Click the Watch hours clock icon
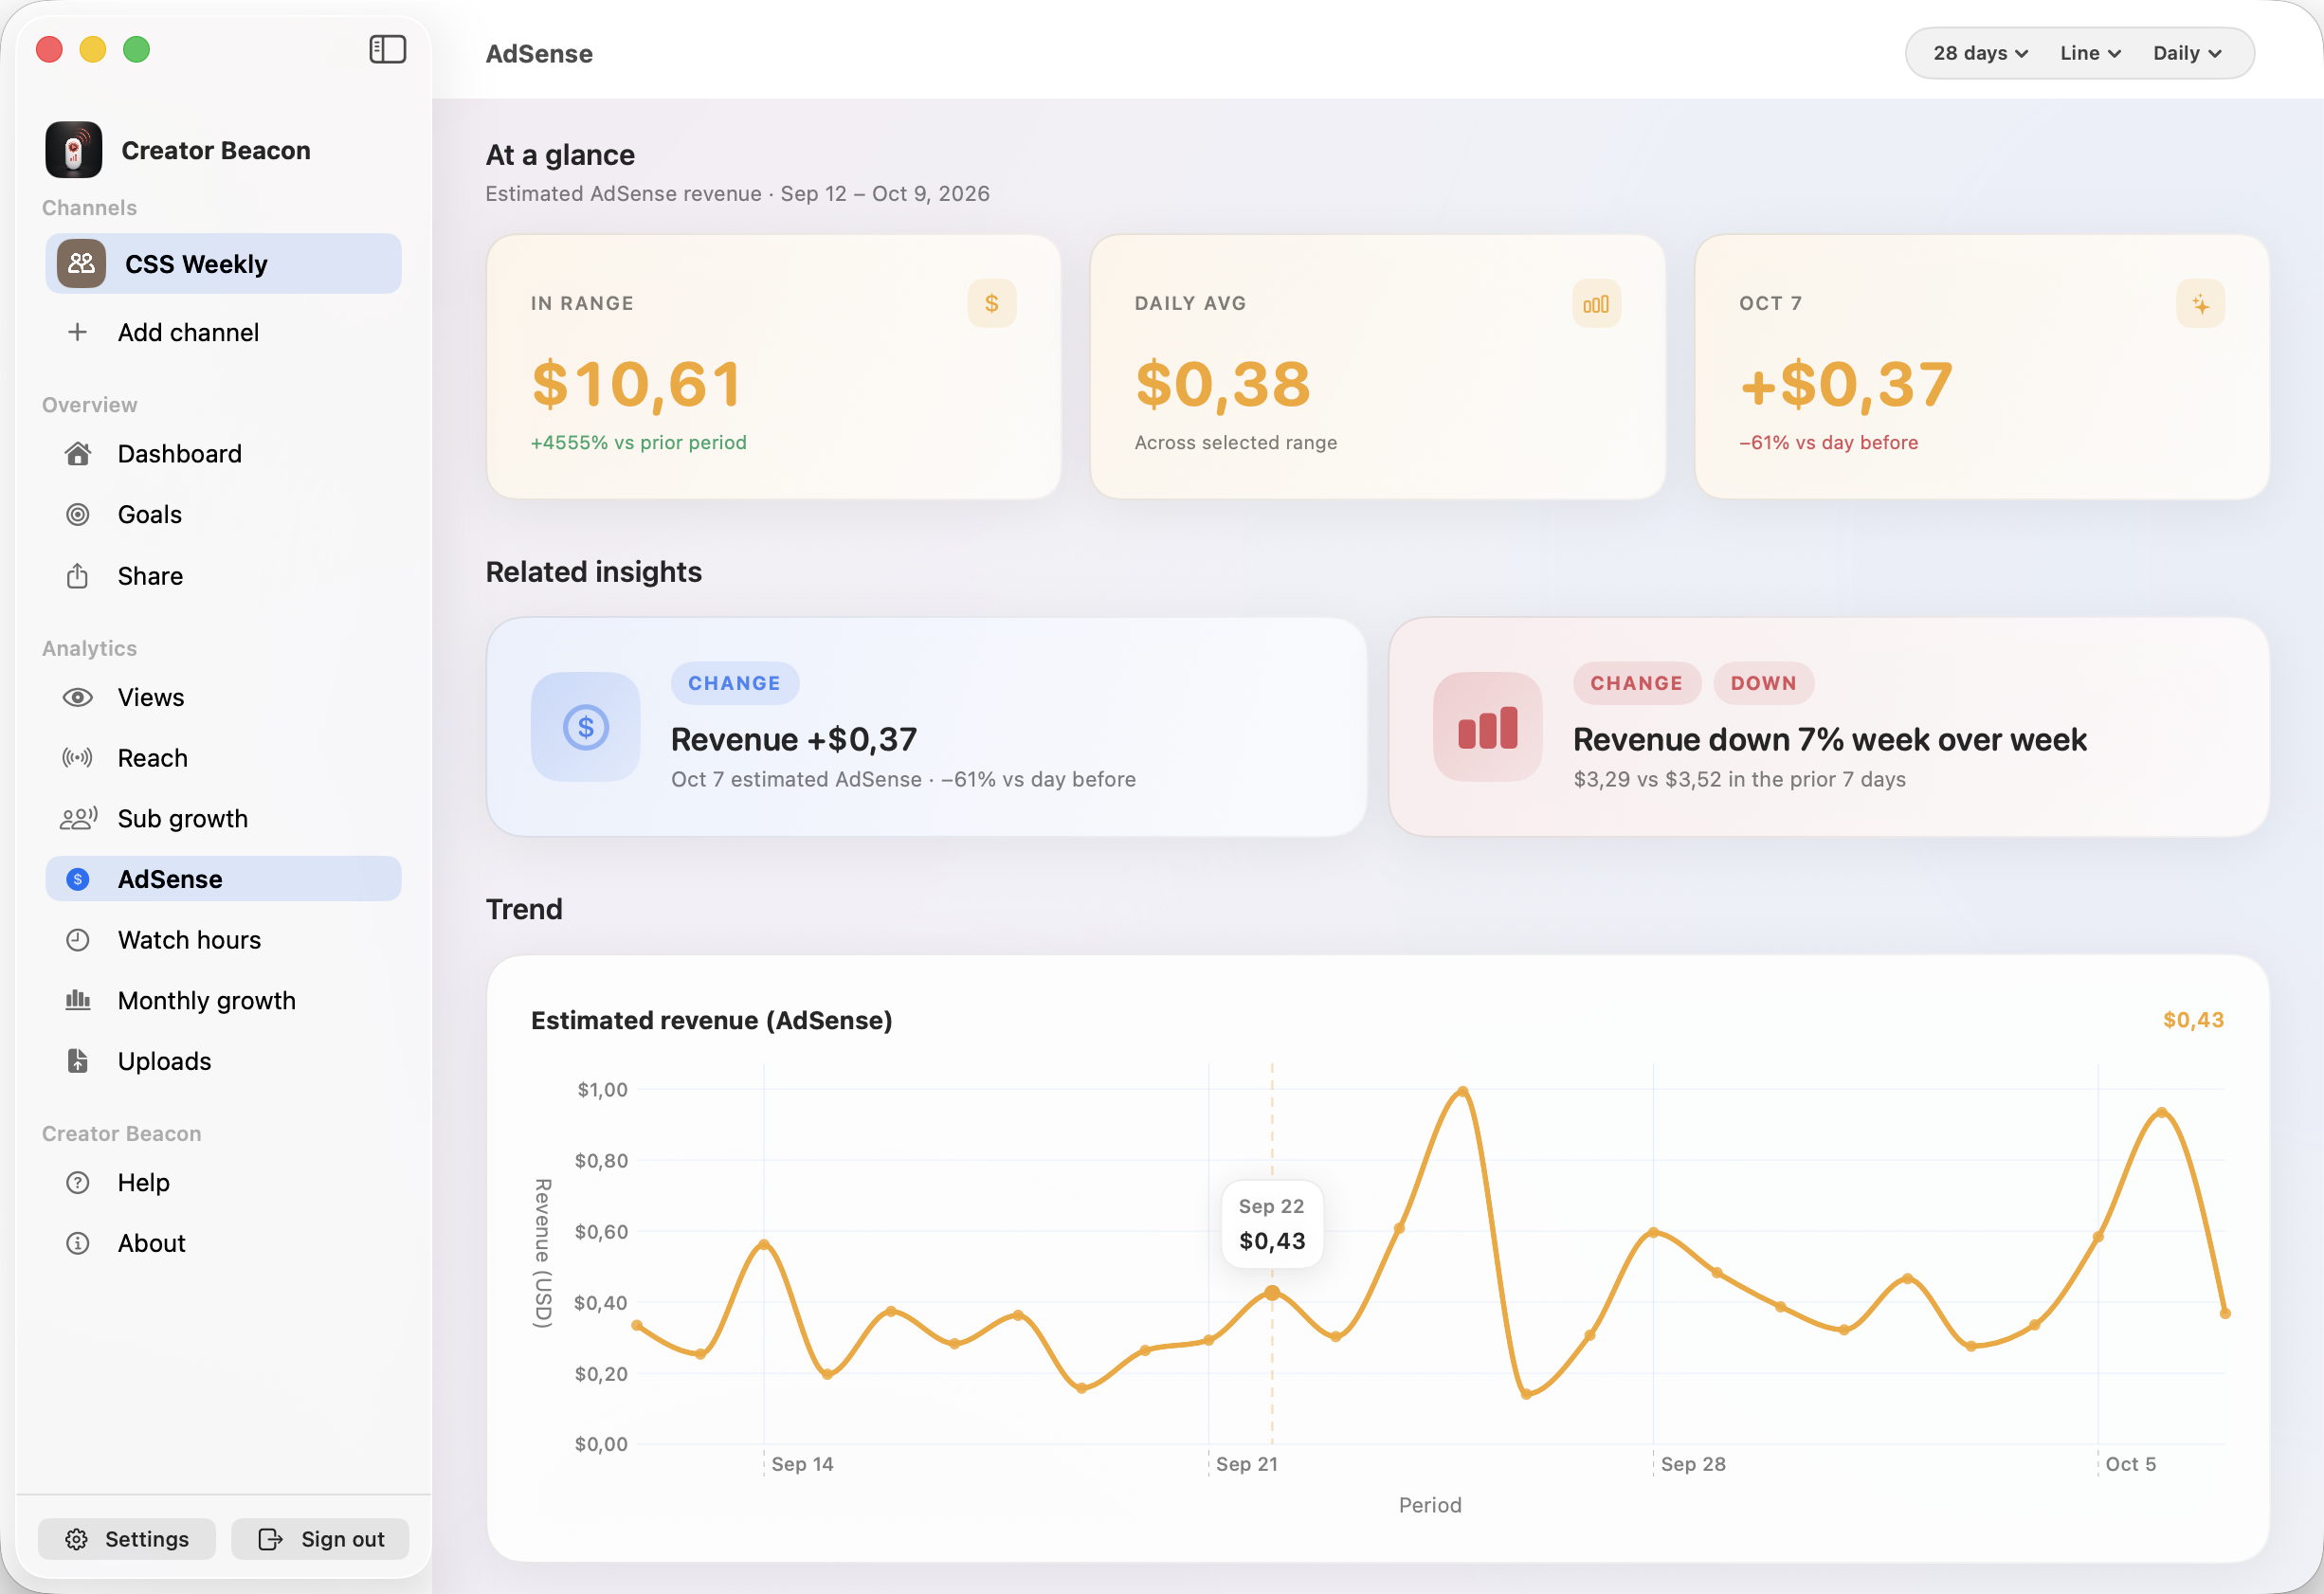The height and width of the screenshot is (1594, 2324). (x=78, y=940)
